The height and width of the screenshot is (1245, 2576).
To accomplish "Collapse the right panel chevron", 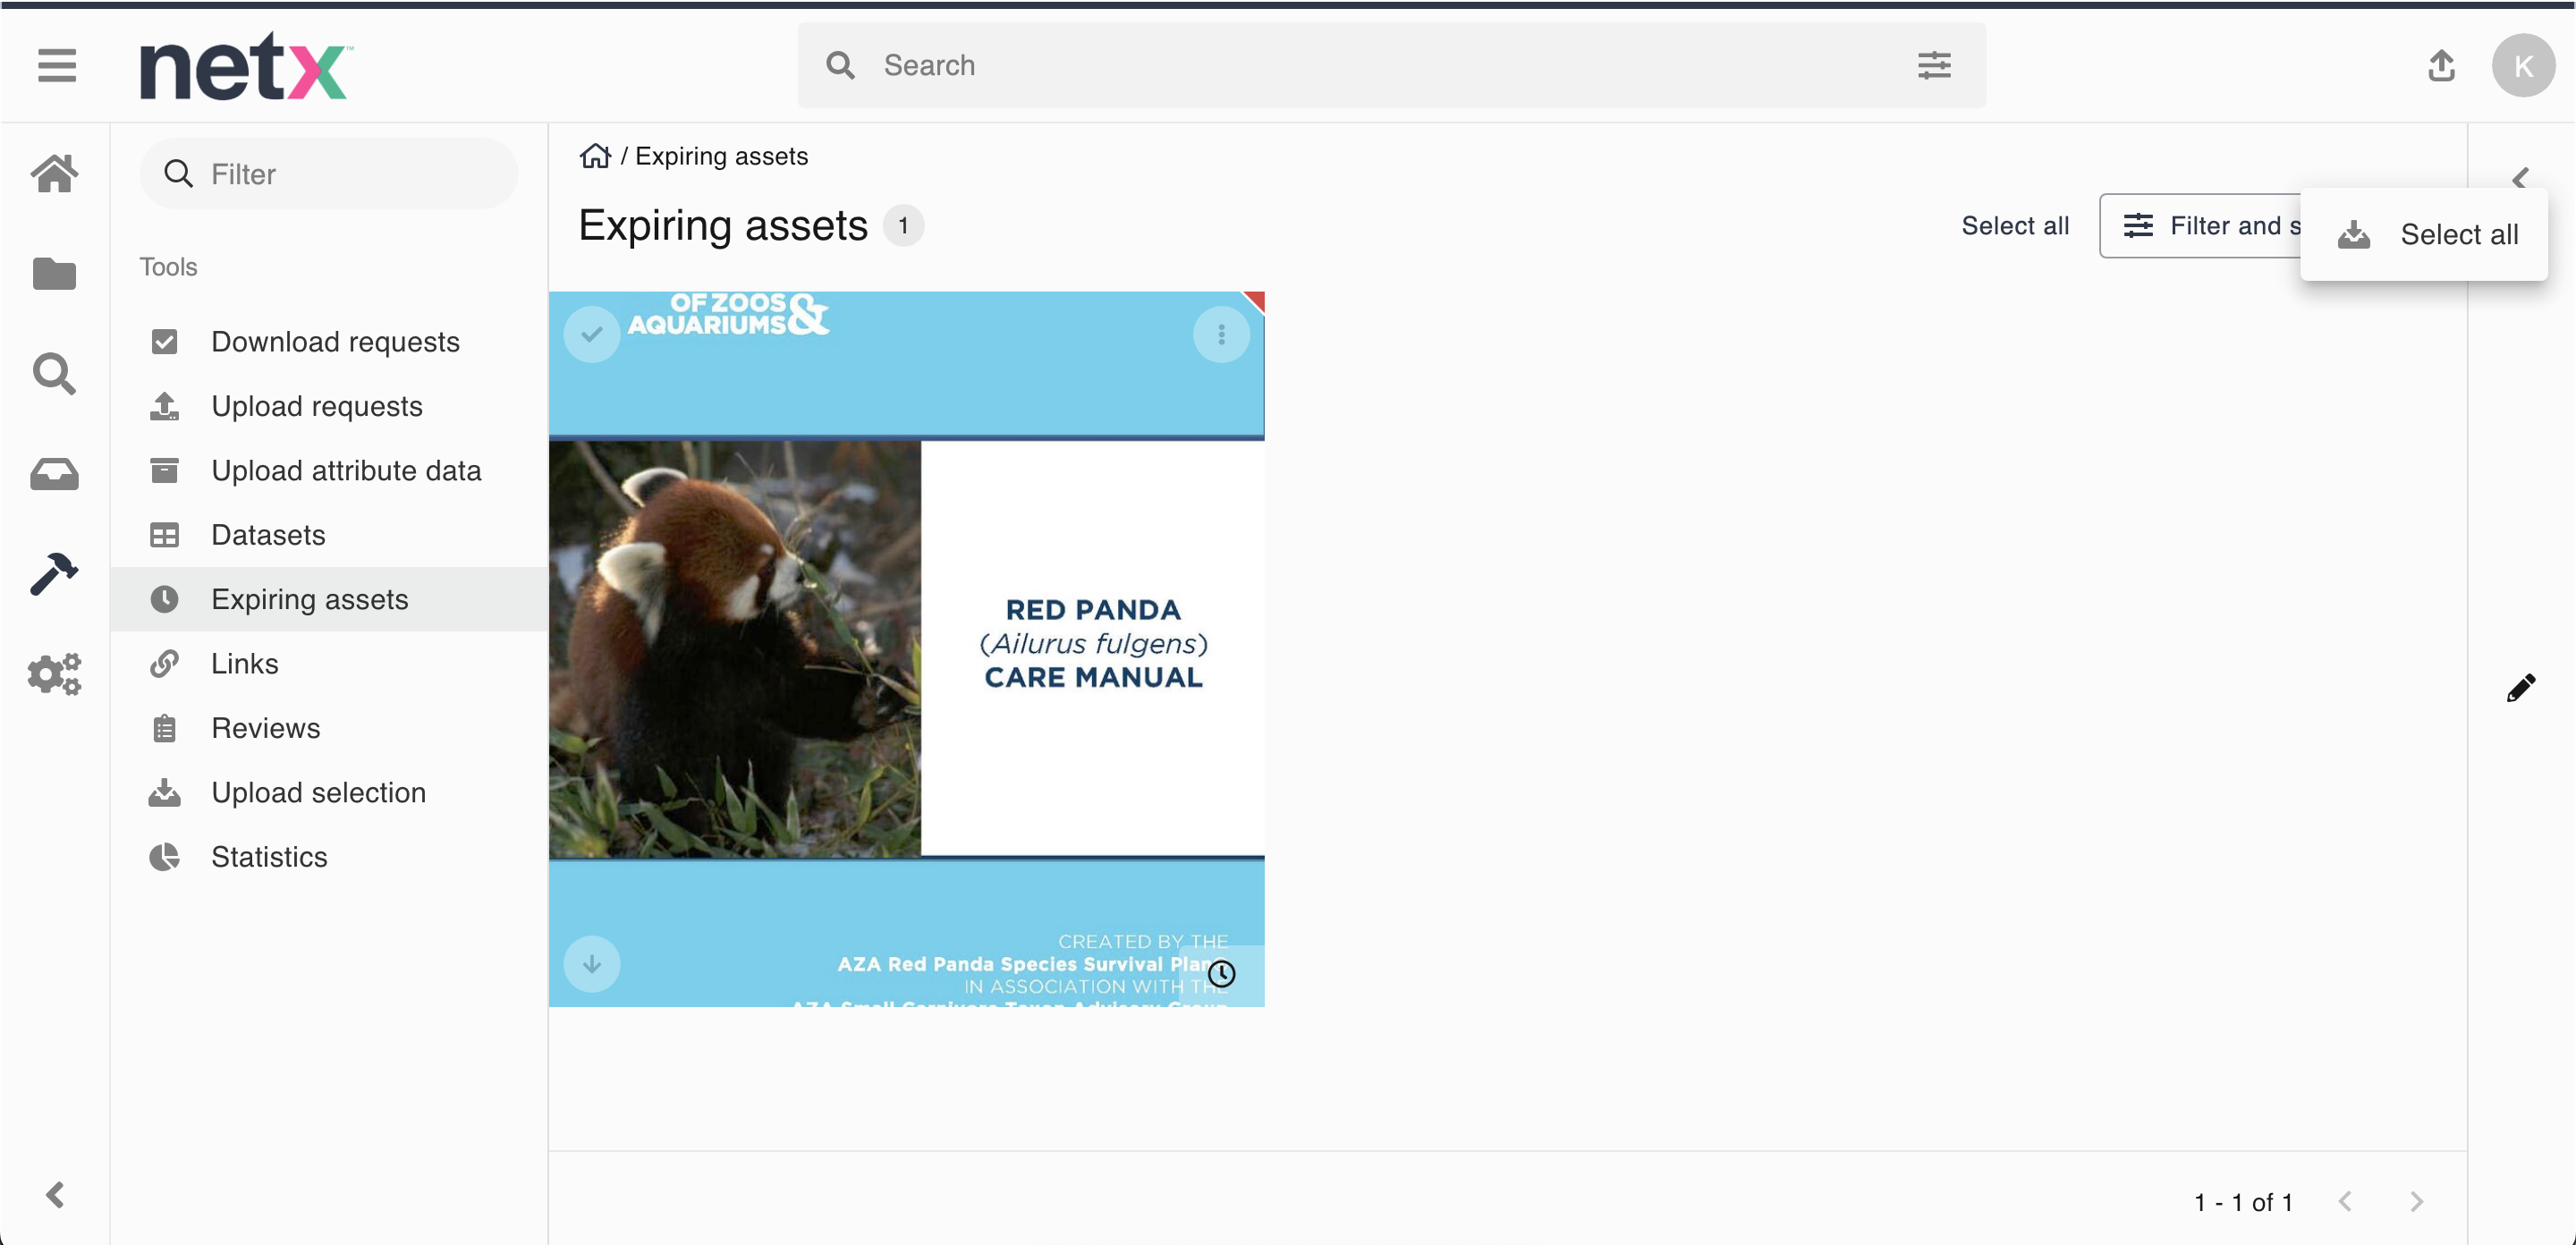I will [2520, 178].
